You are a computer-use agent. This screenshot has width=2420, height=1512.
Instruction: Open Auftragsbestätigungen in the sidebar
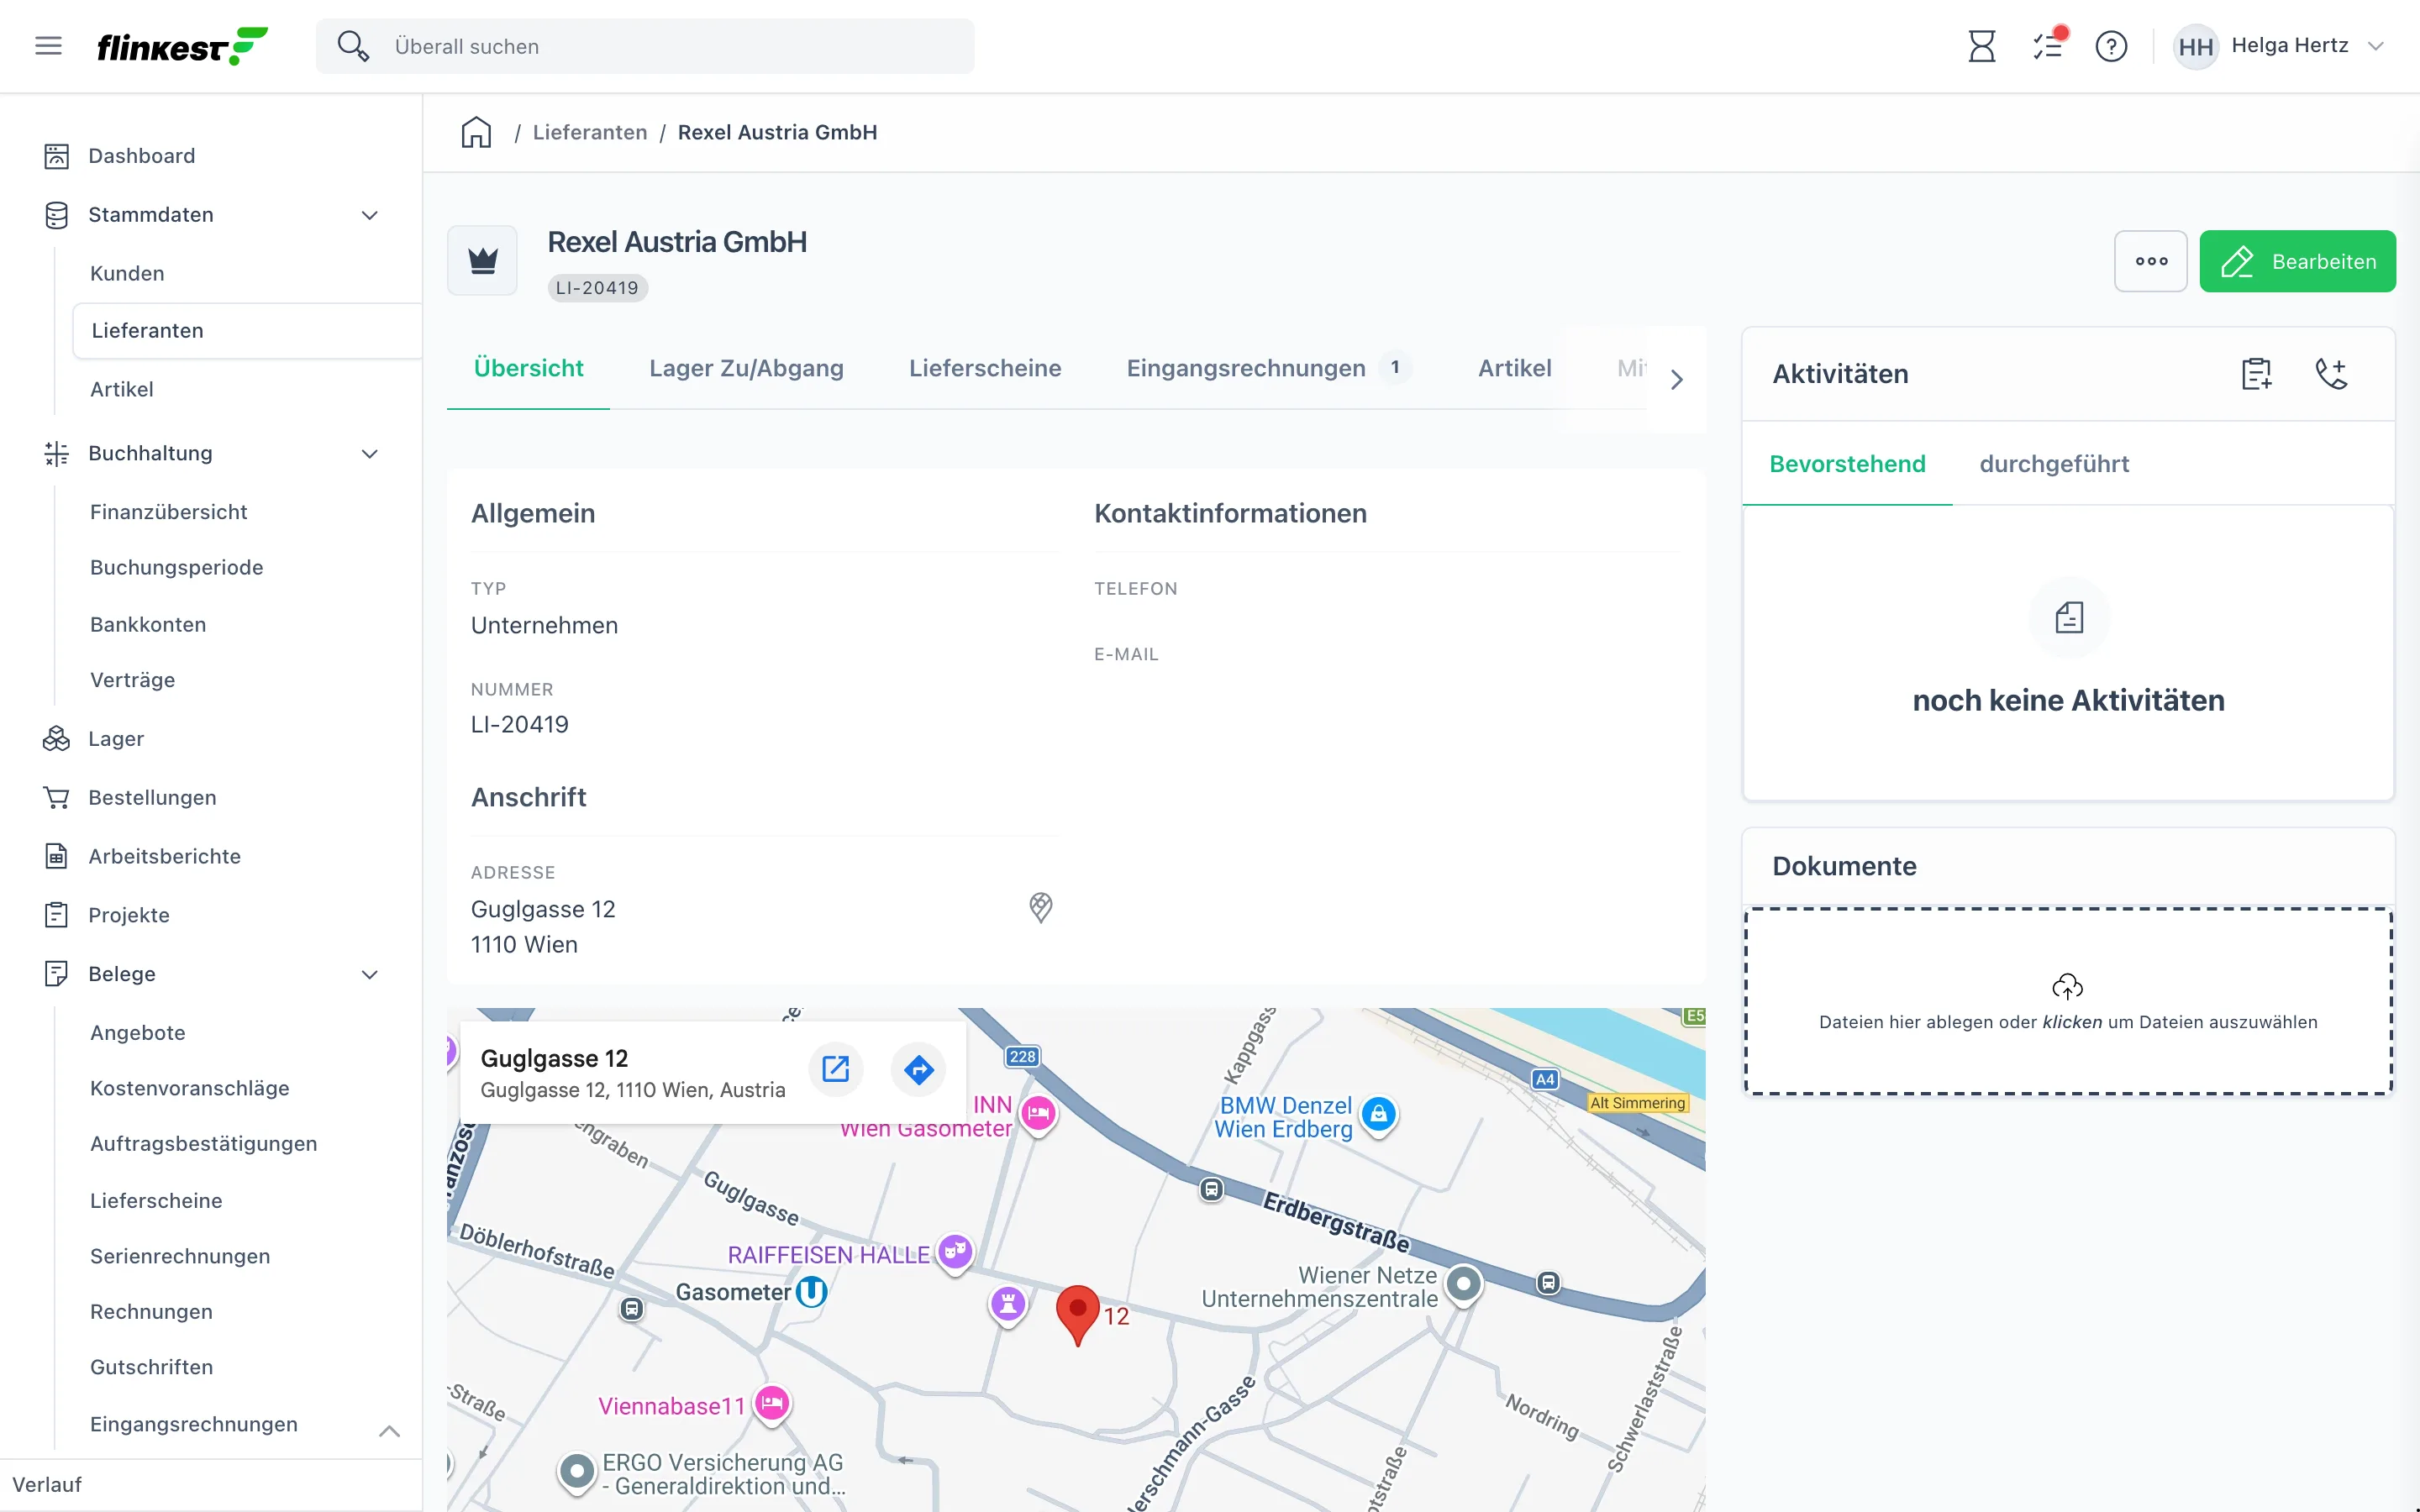coord(204,1144)
